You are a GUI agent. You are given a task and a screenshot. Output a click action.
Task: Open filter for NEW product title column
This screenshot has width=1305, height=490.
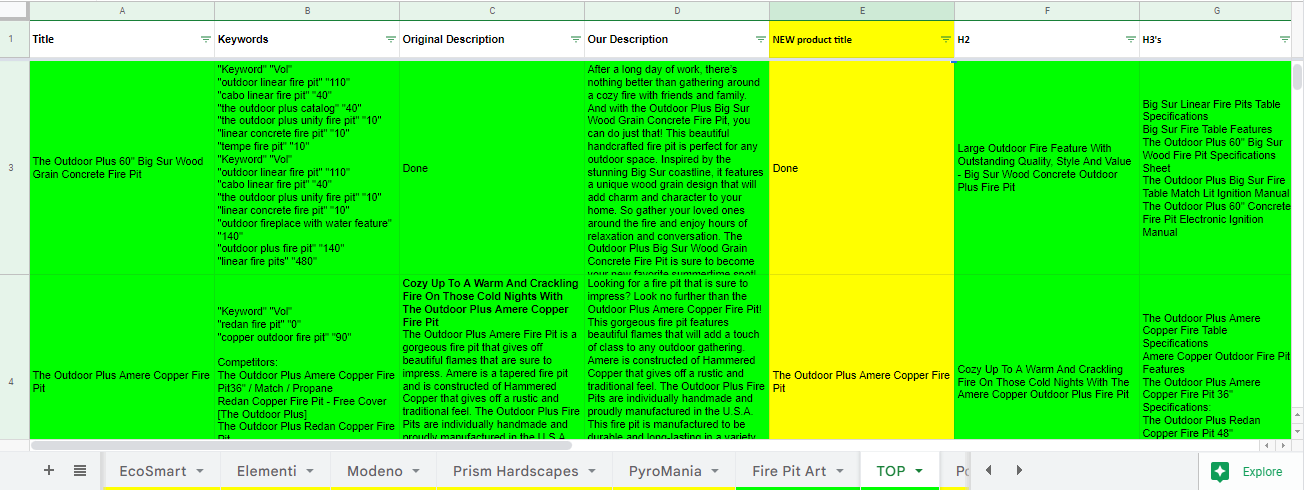pos(945,40)
